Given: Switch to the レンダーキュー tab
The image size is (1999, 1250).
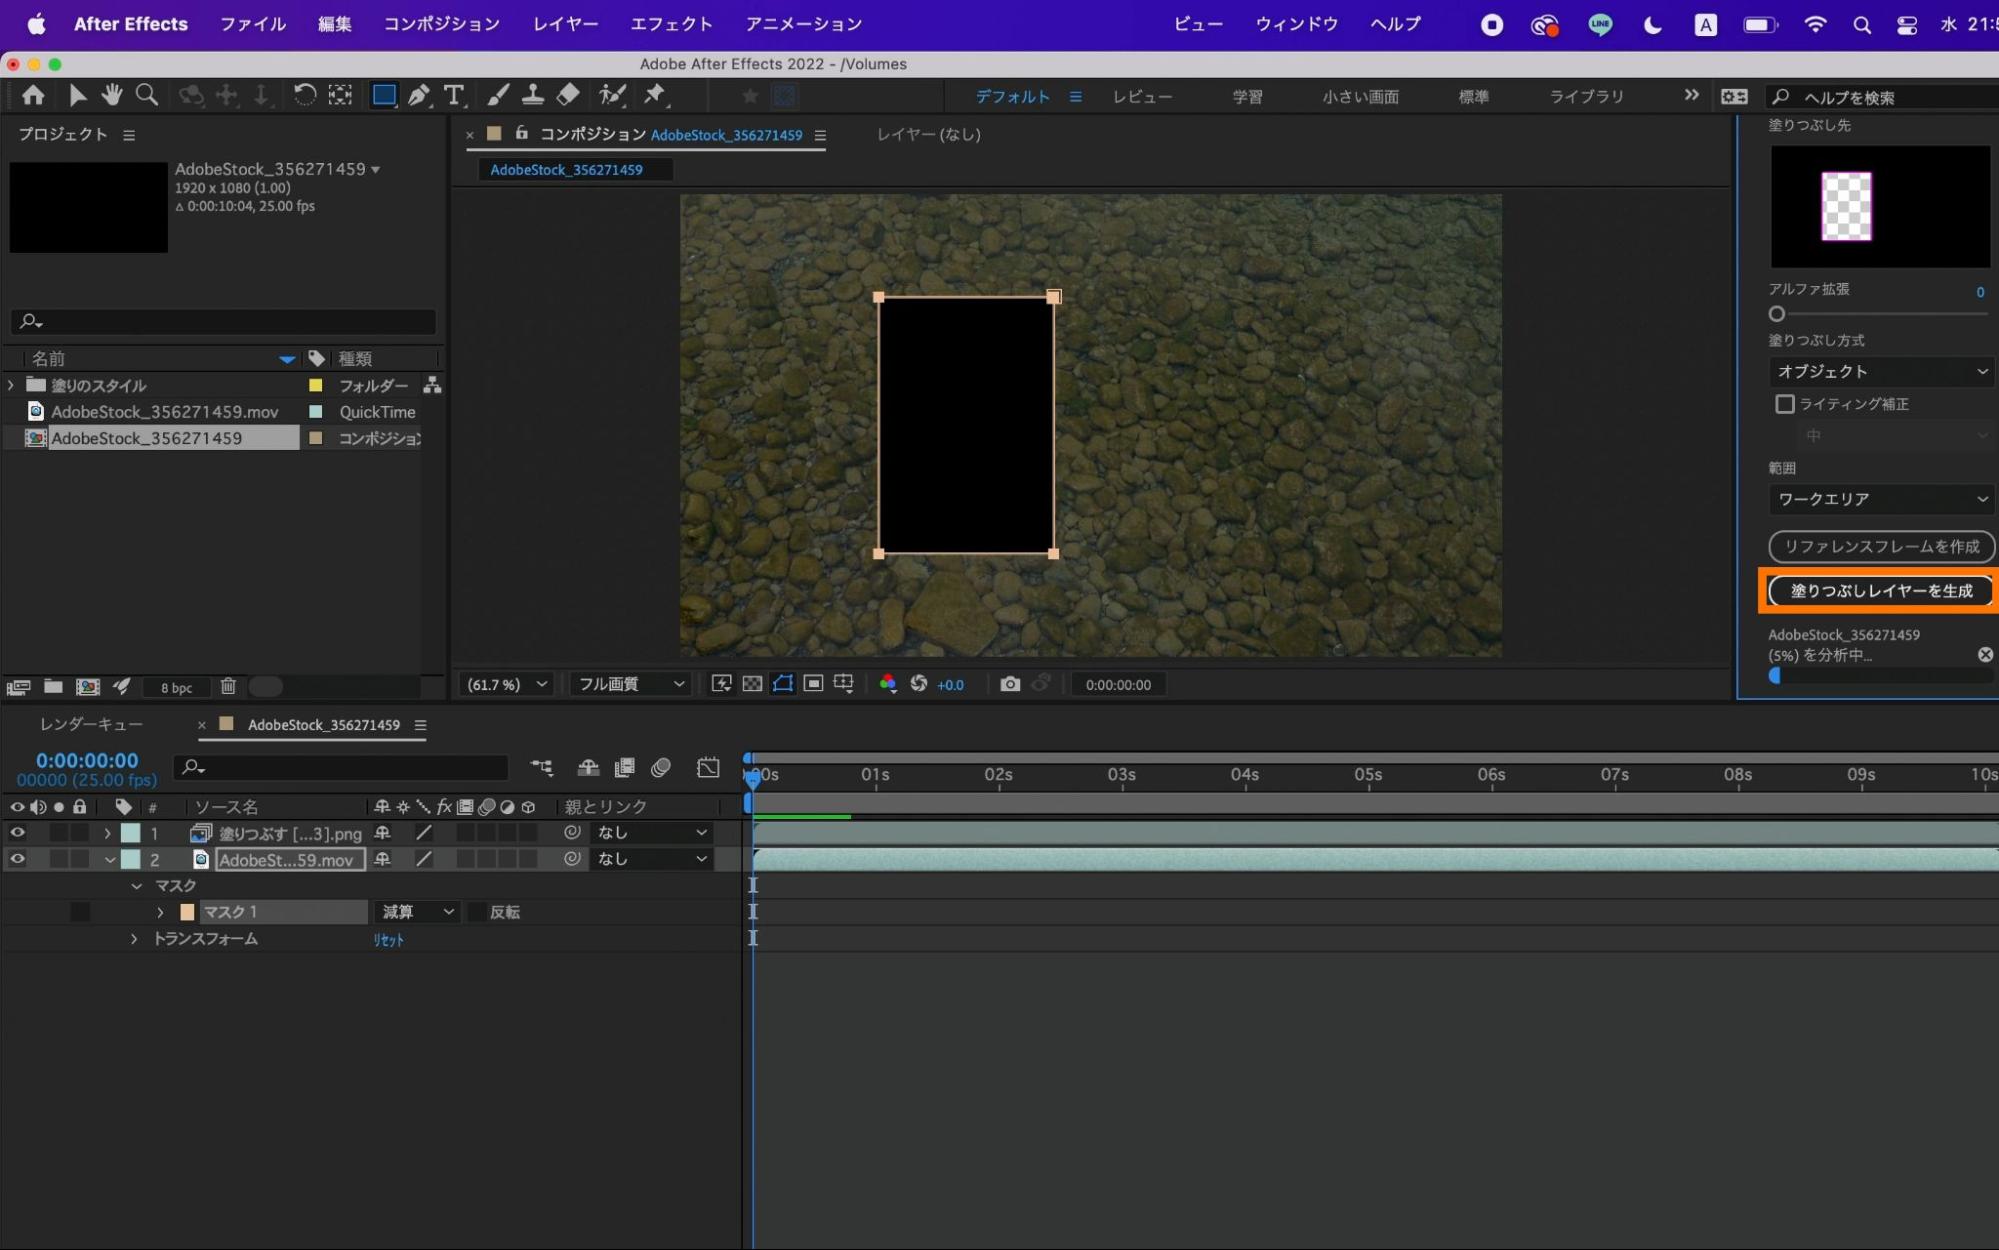Looking at the screenshot, I should pyautogui.click(x=92, y=724).
